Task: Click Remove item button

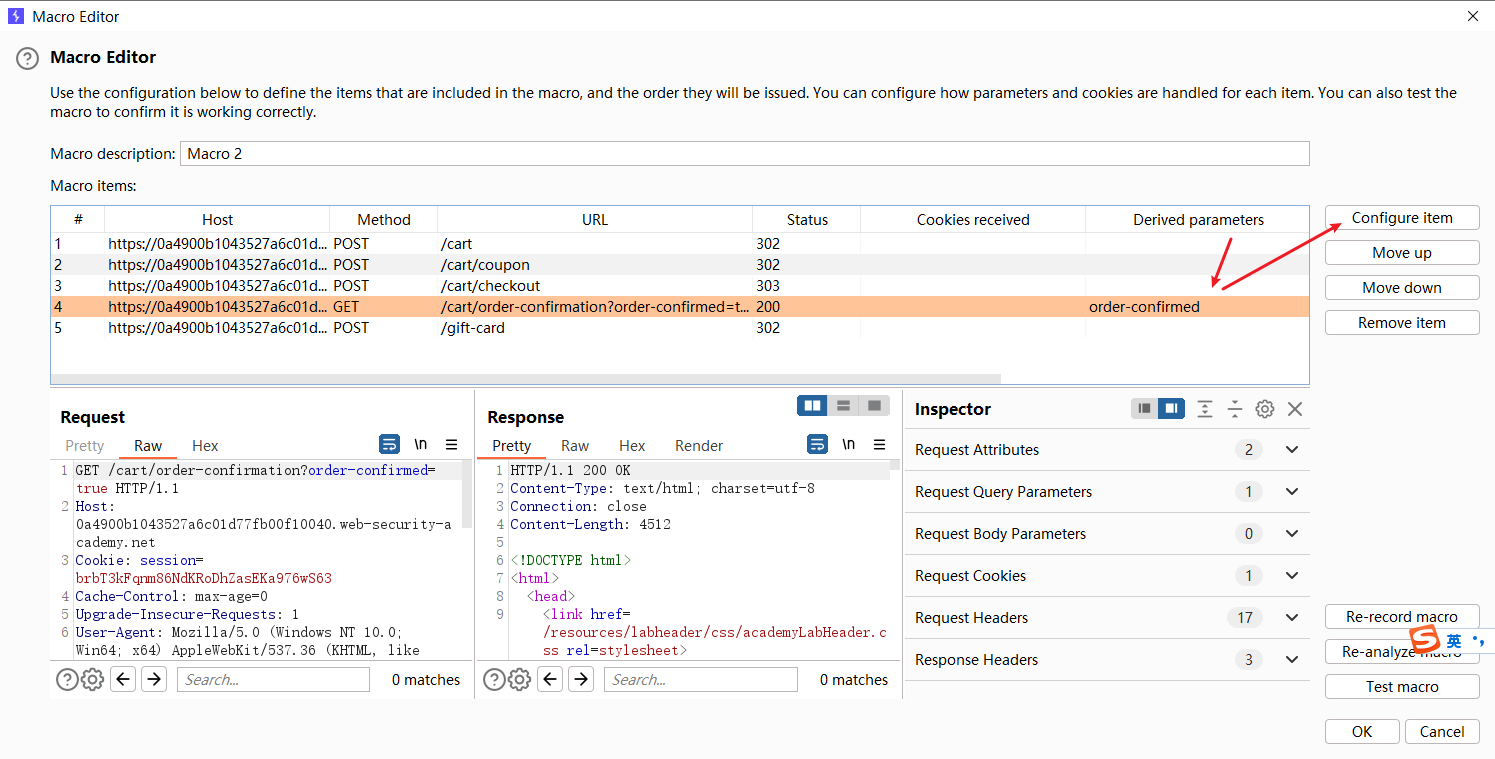Action: [1402, 323]
